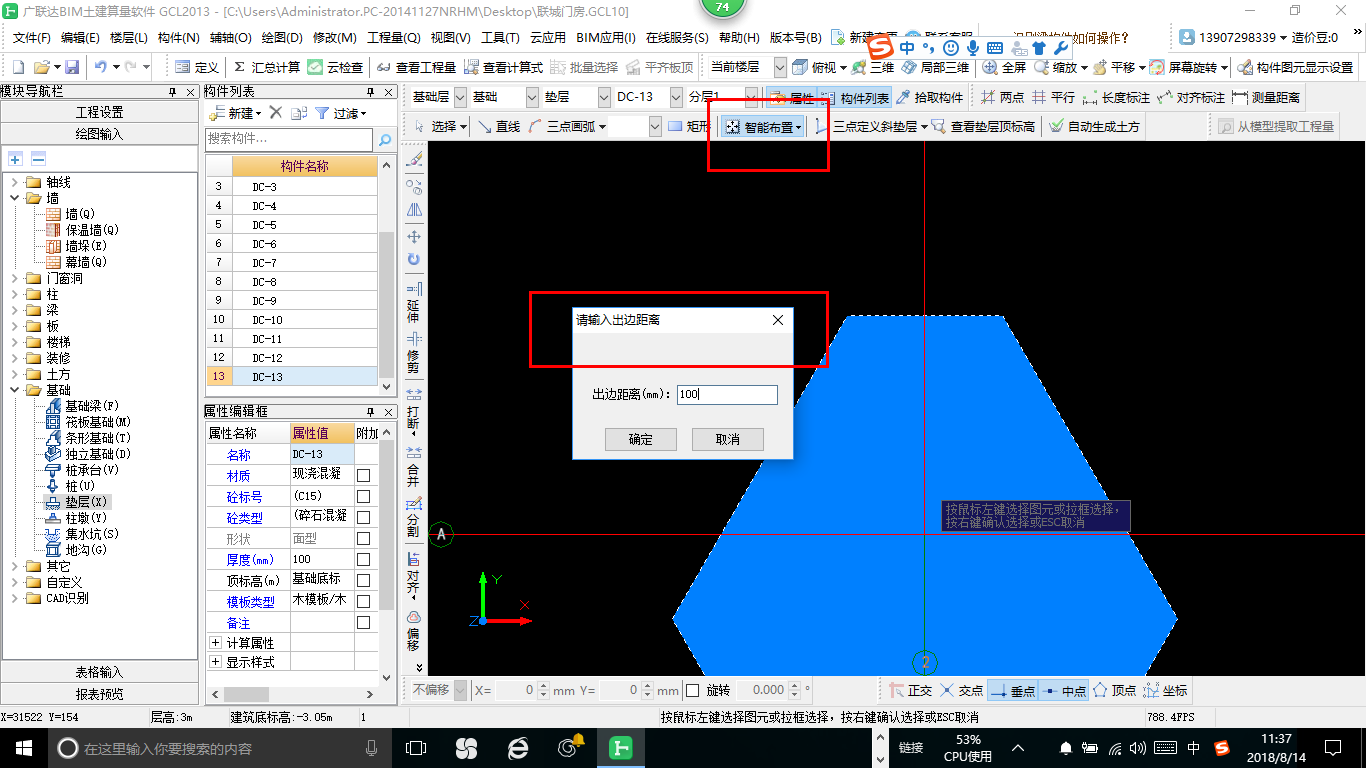Check the 附加 box for 砼类型 row
Screen dimensions: 1366x768
click(364, 518)
